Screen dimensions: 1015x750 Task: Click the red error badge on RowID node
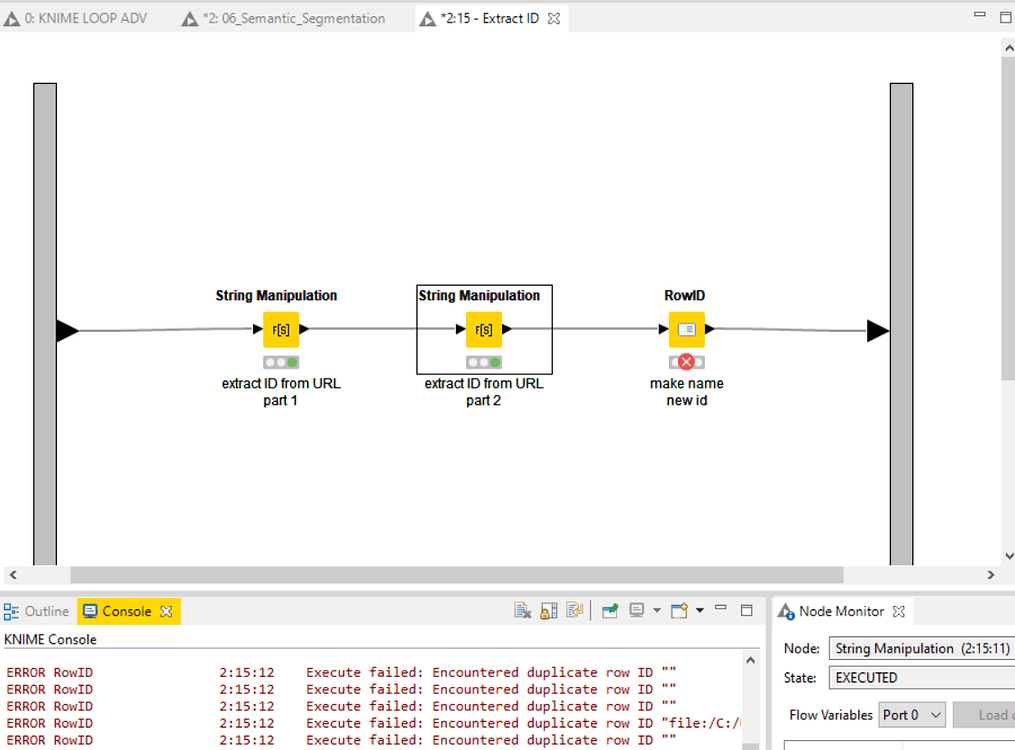pos(687,361)
